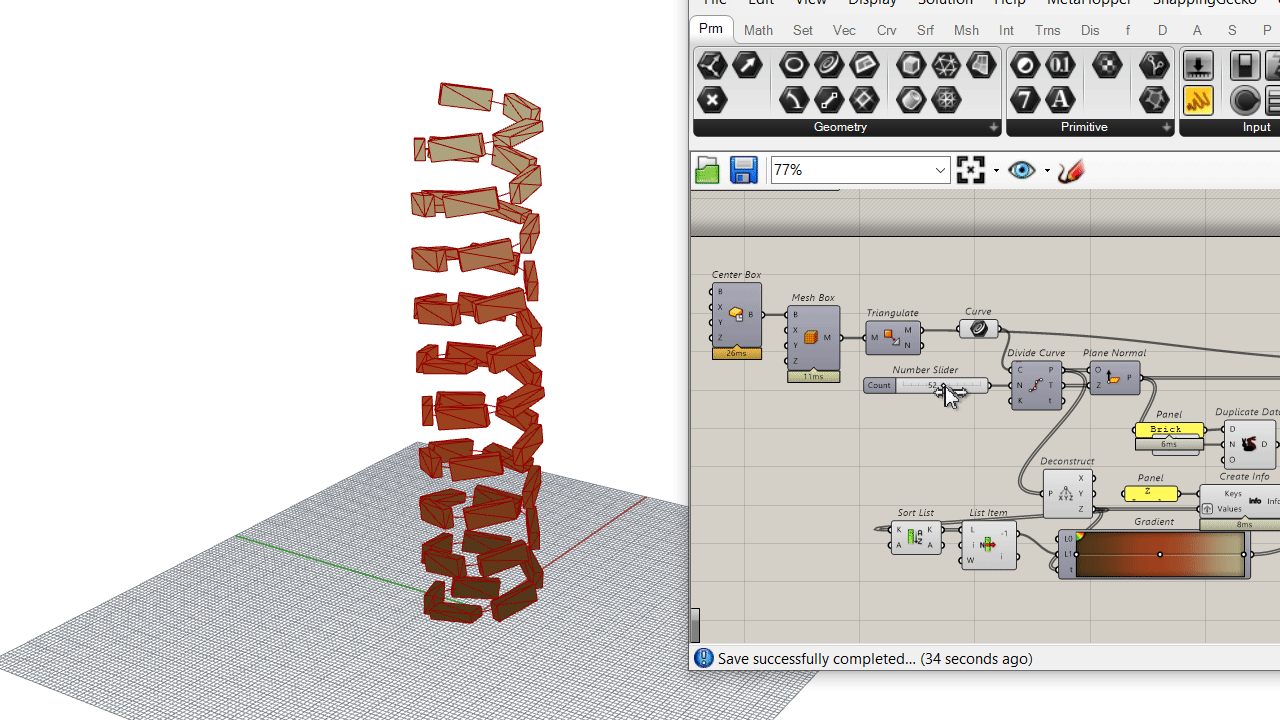Select the Integer 7 parameter icon
Viewport: 1280px width, 720px height.
[x=1025, y=100]
